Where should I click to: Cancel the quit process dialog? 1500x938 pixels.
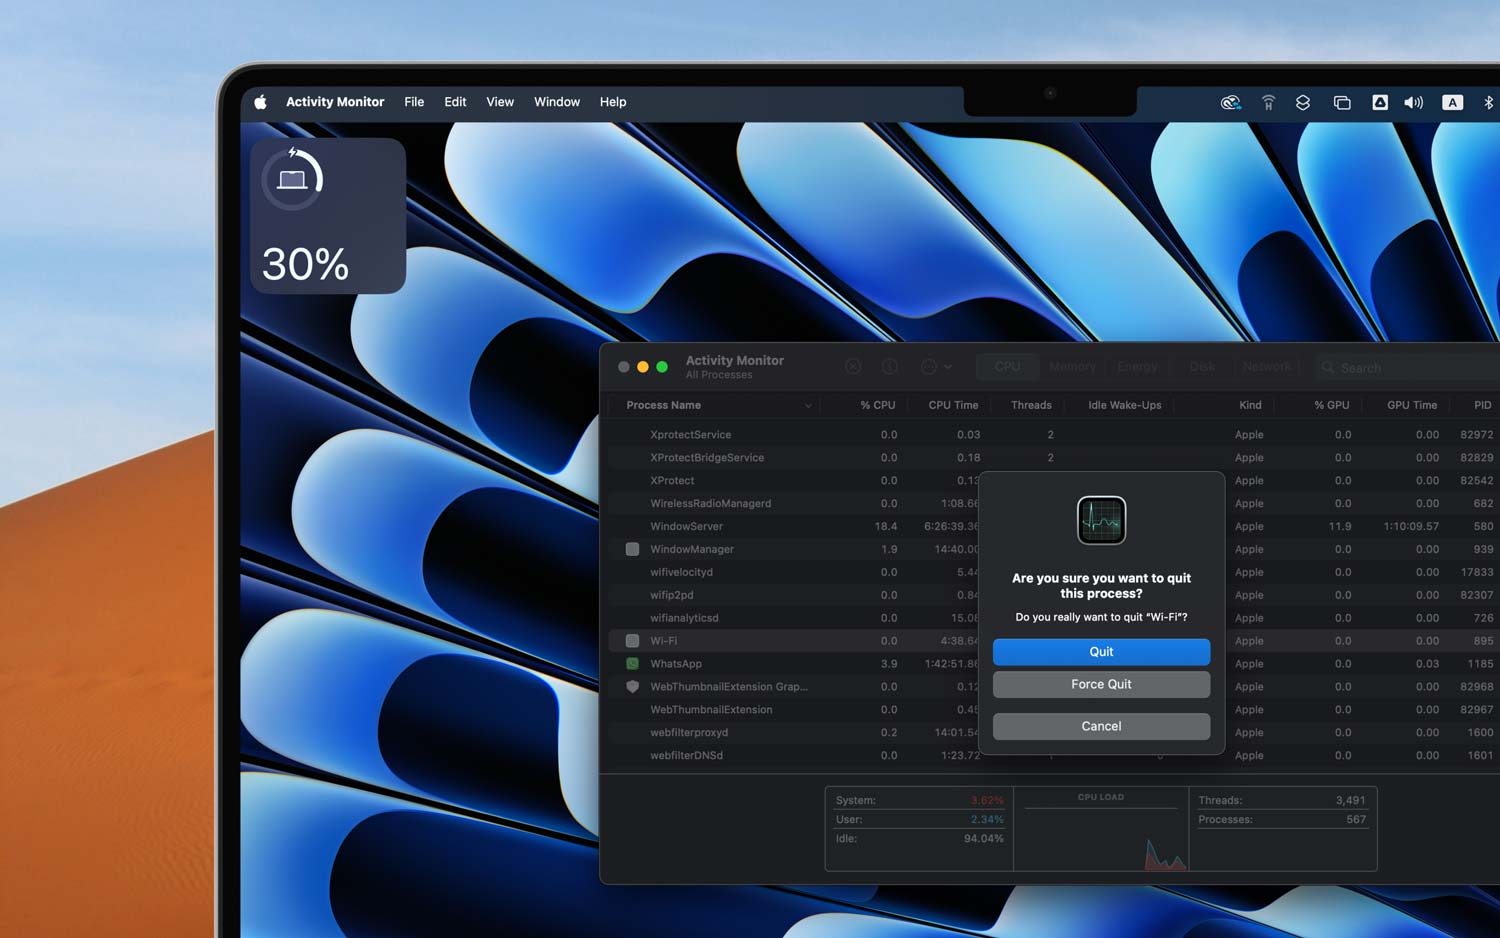tap(1100, 726)
